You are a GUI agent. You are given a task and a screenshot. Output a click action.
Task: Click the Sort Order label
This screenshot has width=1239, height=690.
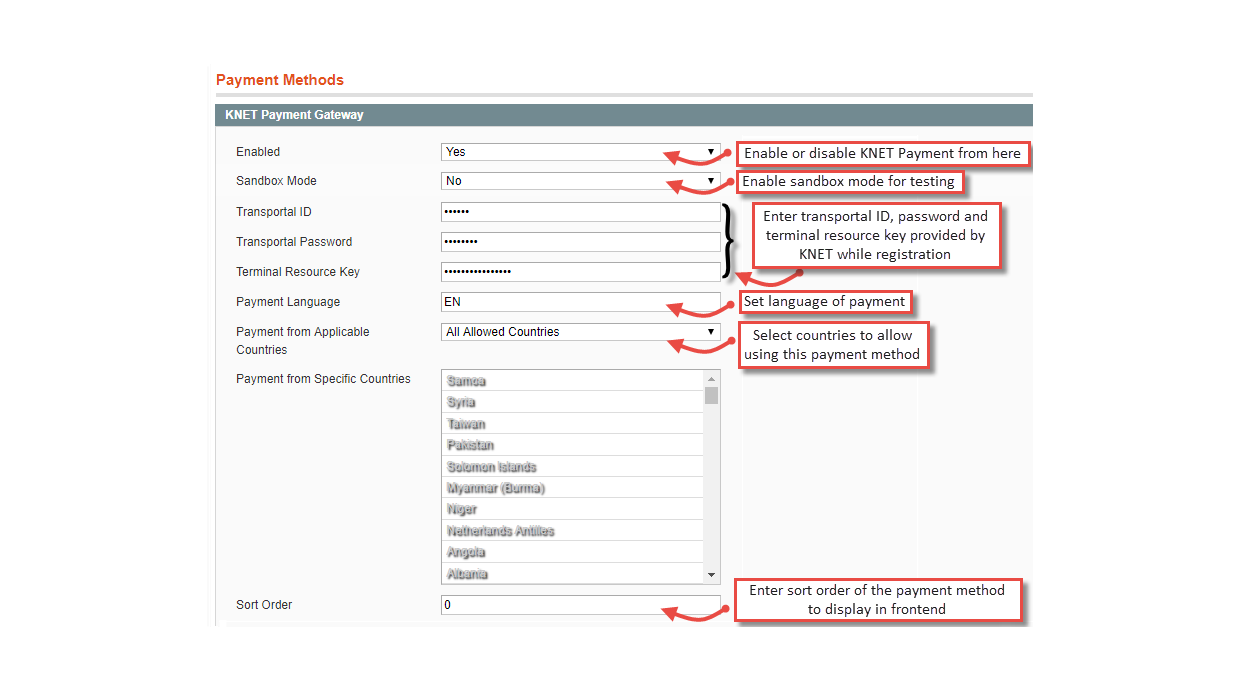(264, 605)
